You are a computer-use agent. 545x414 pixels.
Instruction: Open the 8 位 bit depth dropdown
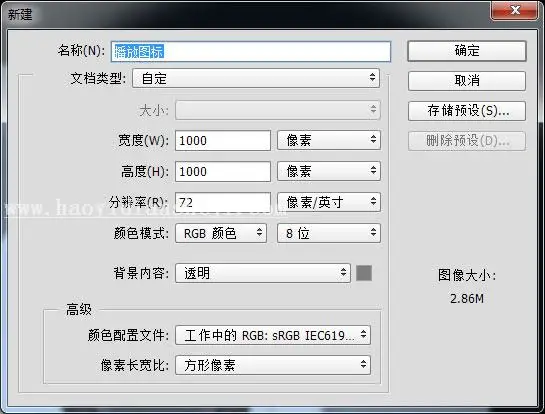point(329,233)
